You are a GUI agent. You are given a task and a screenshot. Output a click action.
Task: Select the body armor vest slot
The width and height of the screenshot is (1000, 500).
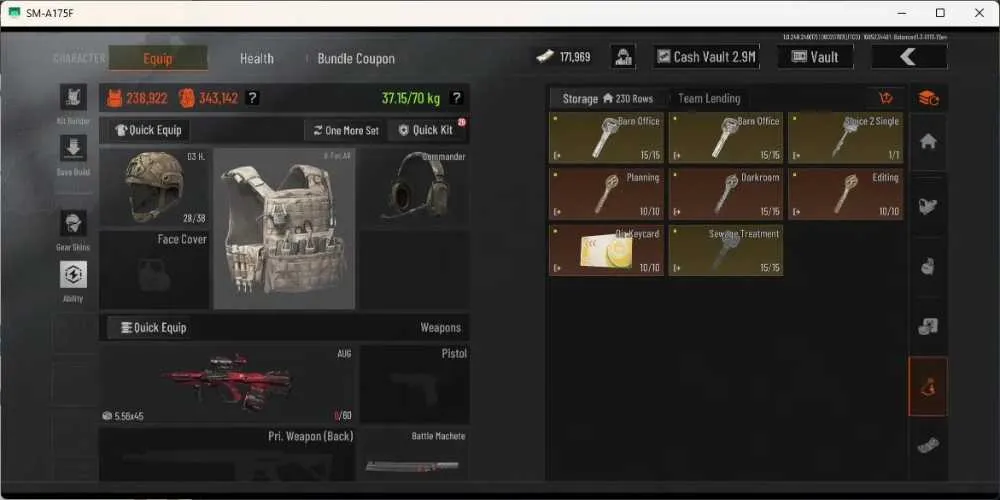point(284,229)
